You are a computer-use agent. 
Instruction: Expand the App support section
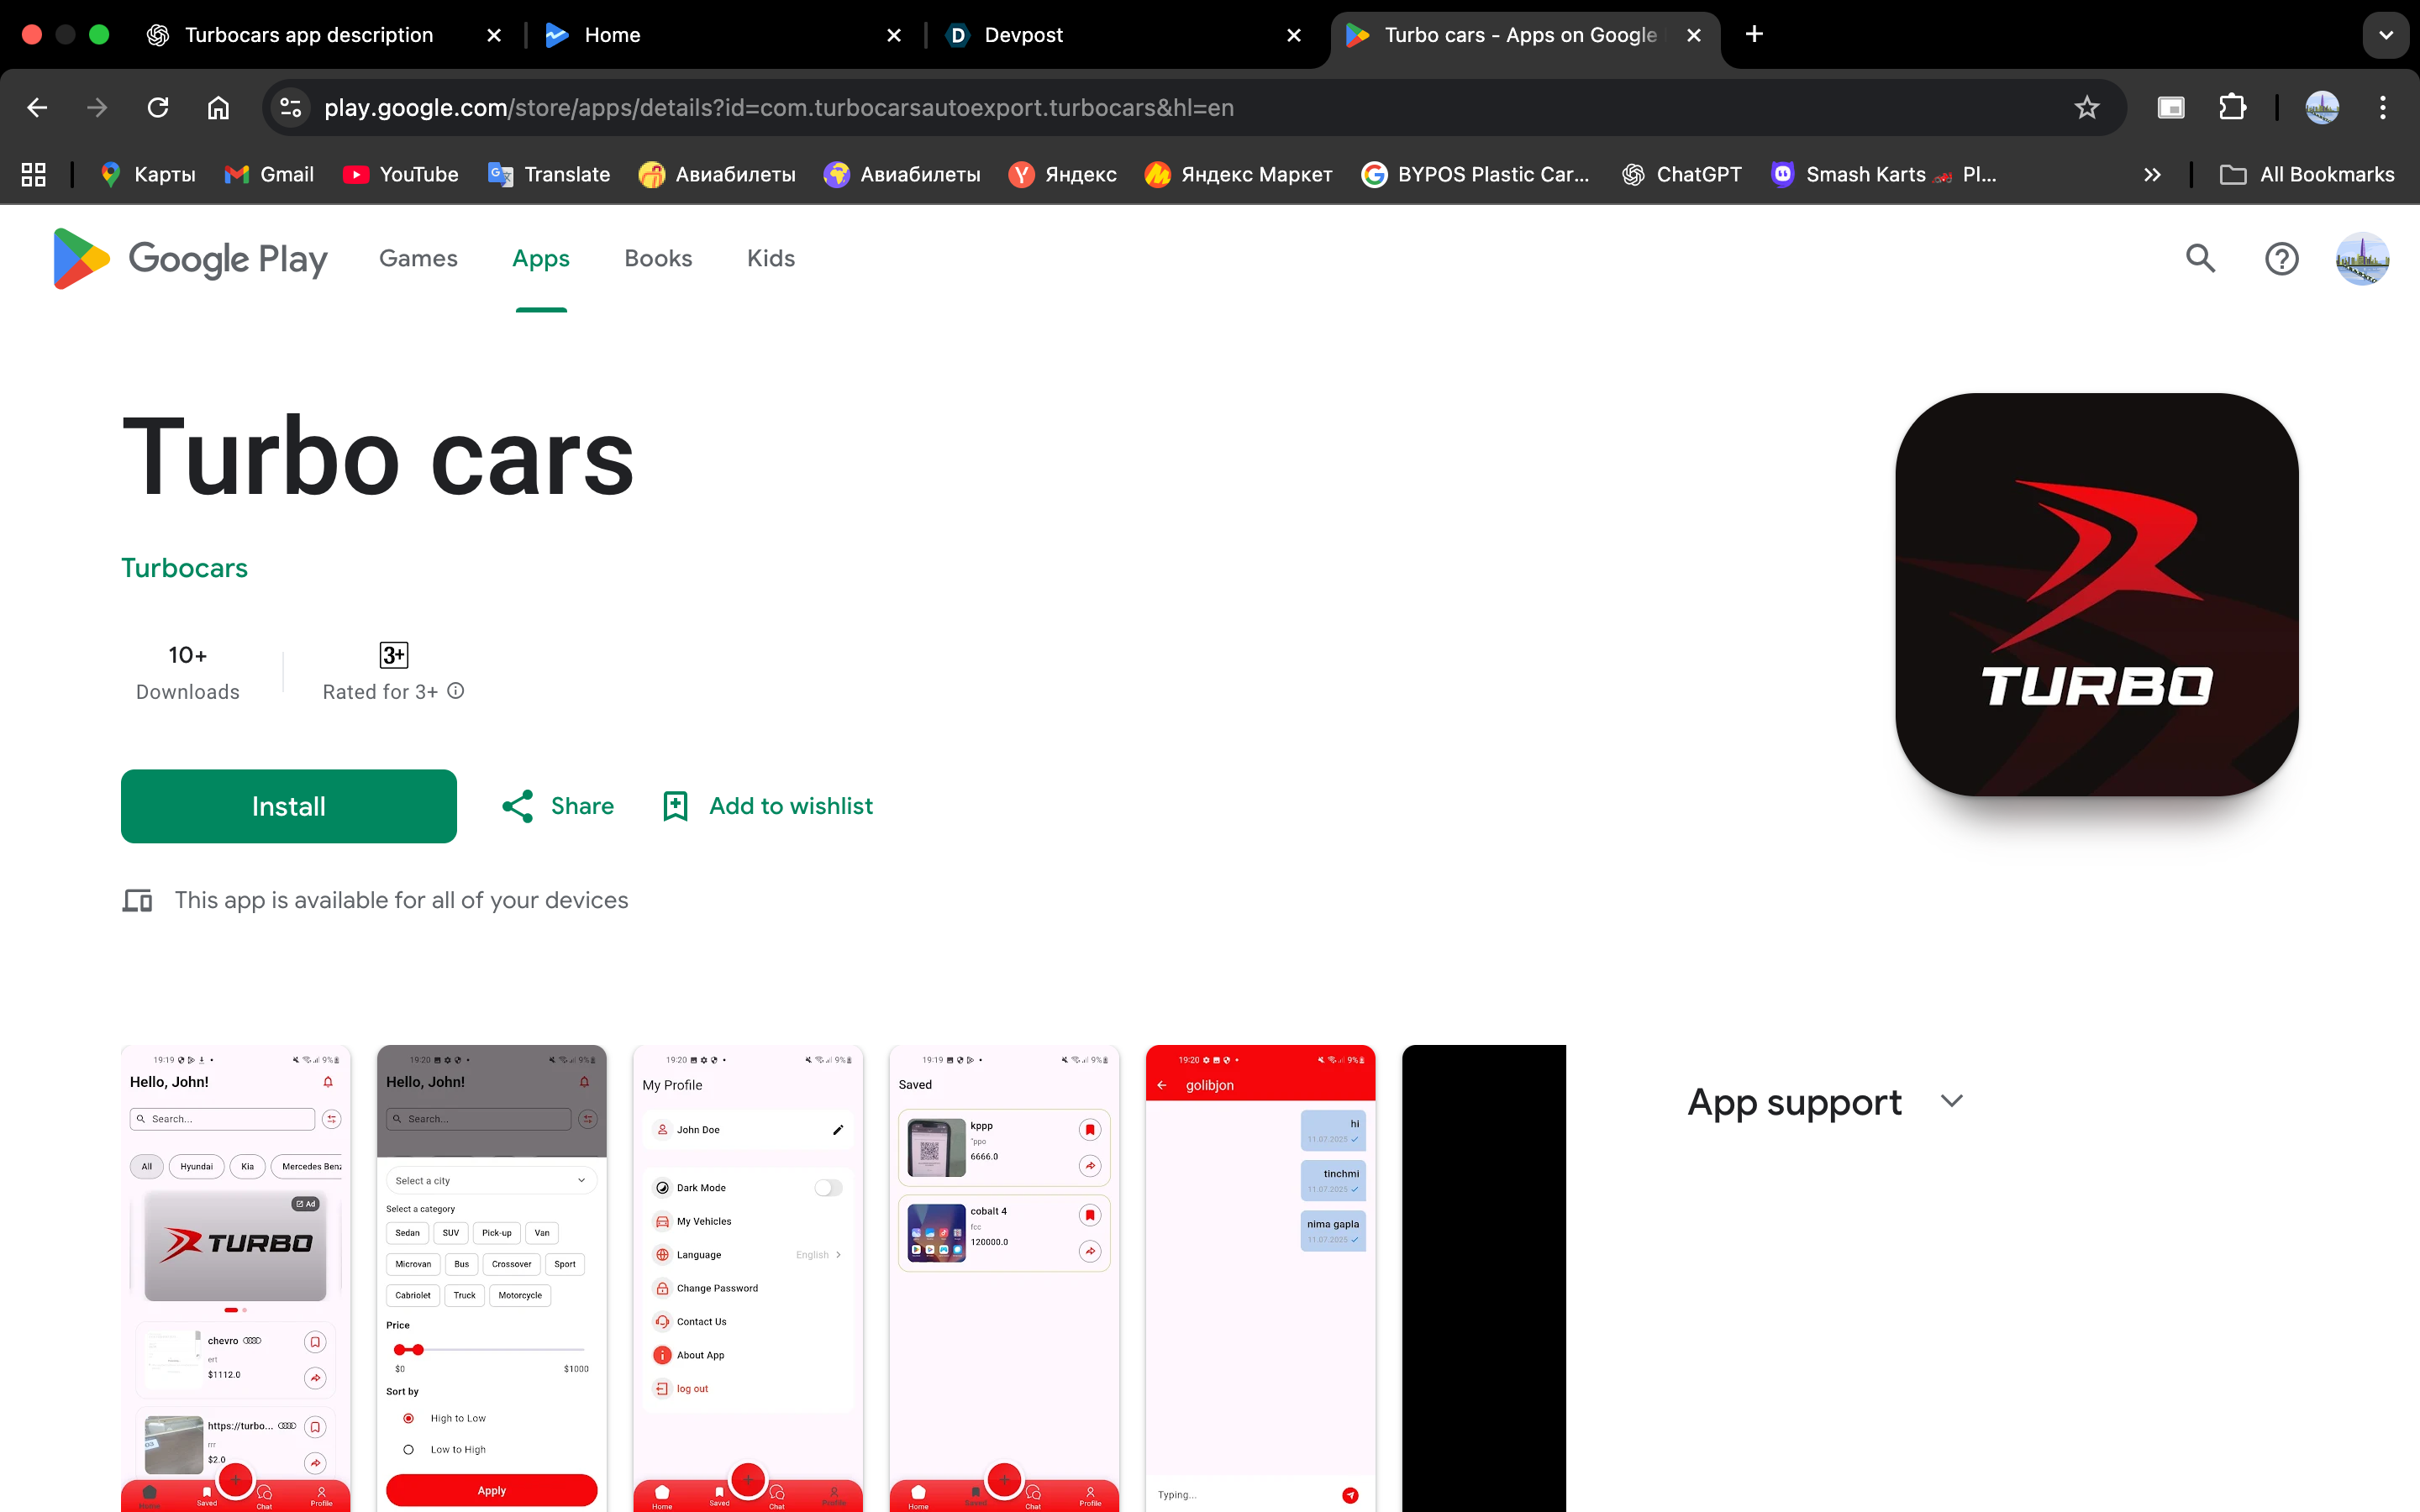(1951, 1101)
